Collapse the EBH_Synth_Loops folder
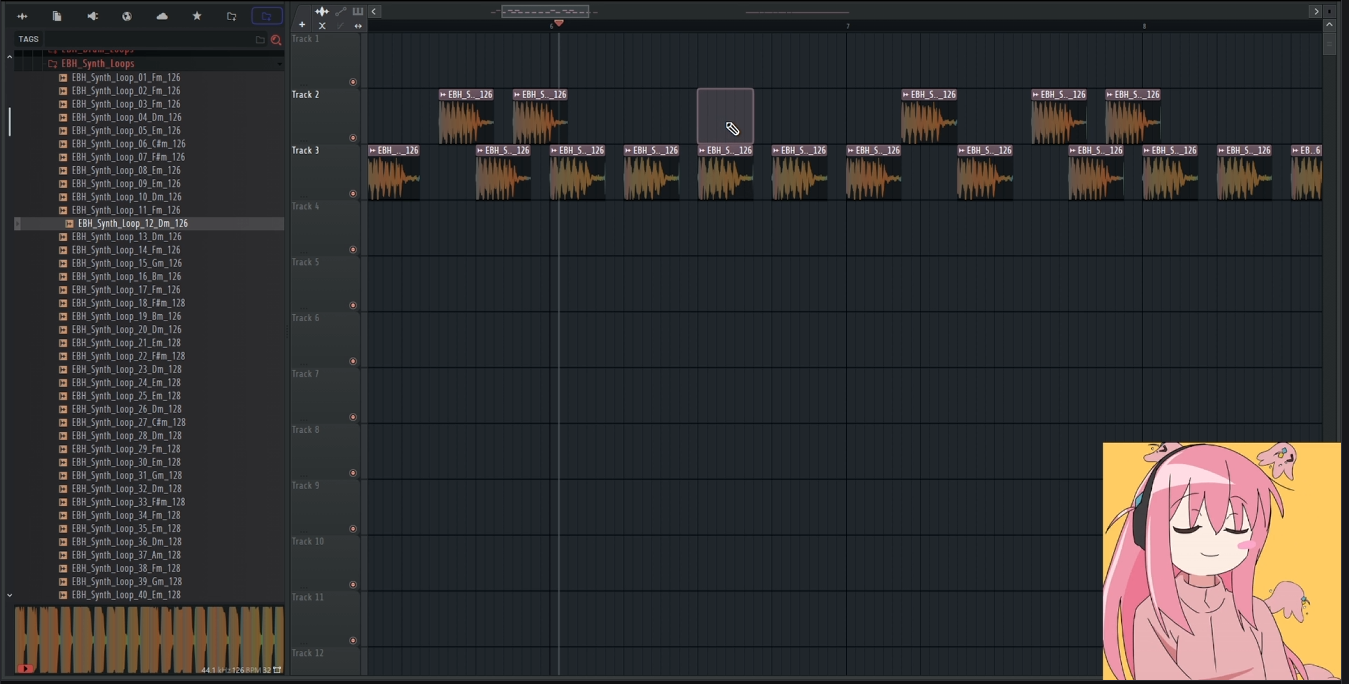The image size is (1349, 684). [x=97, y=64]
